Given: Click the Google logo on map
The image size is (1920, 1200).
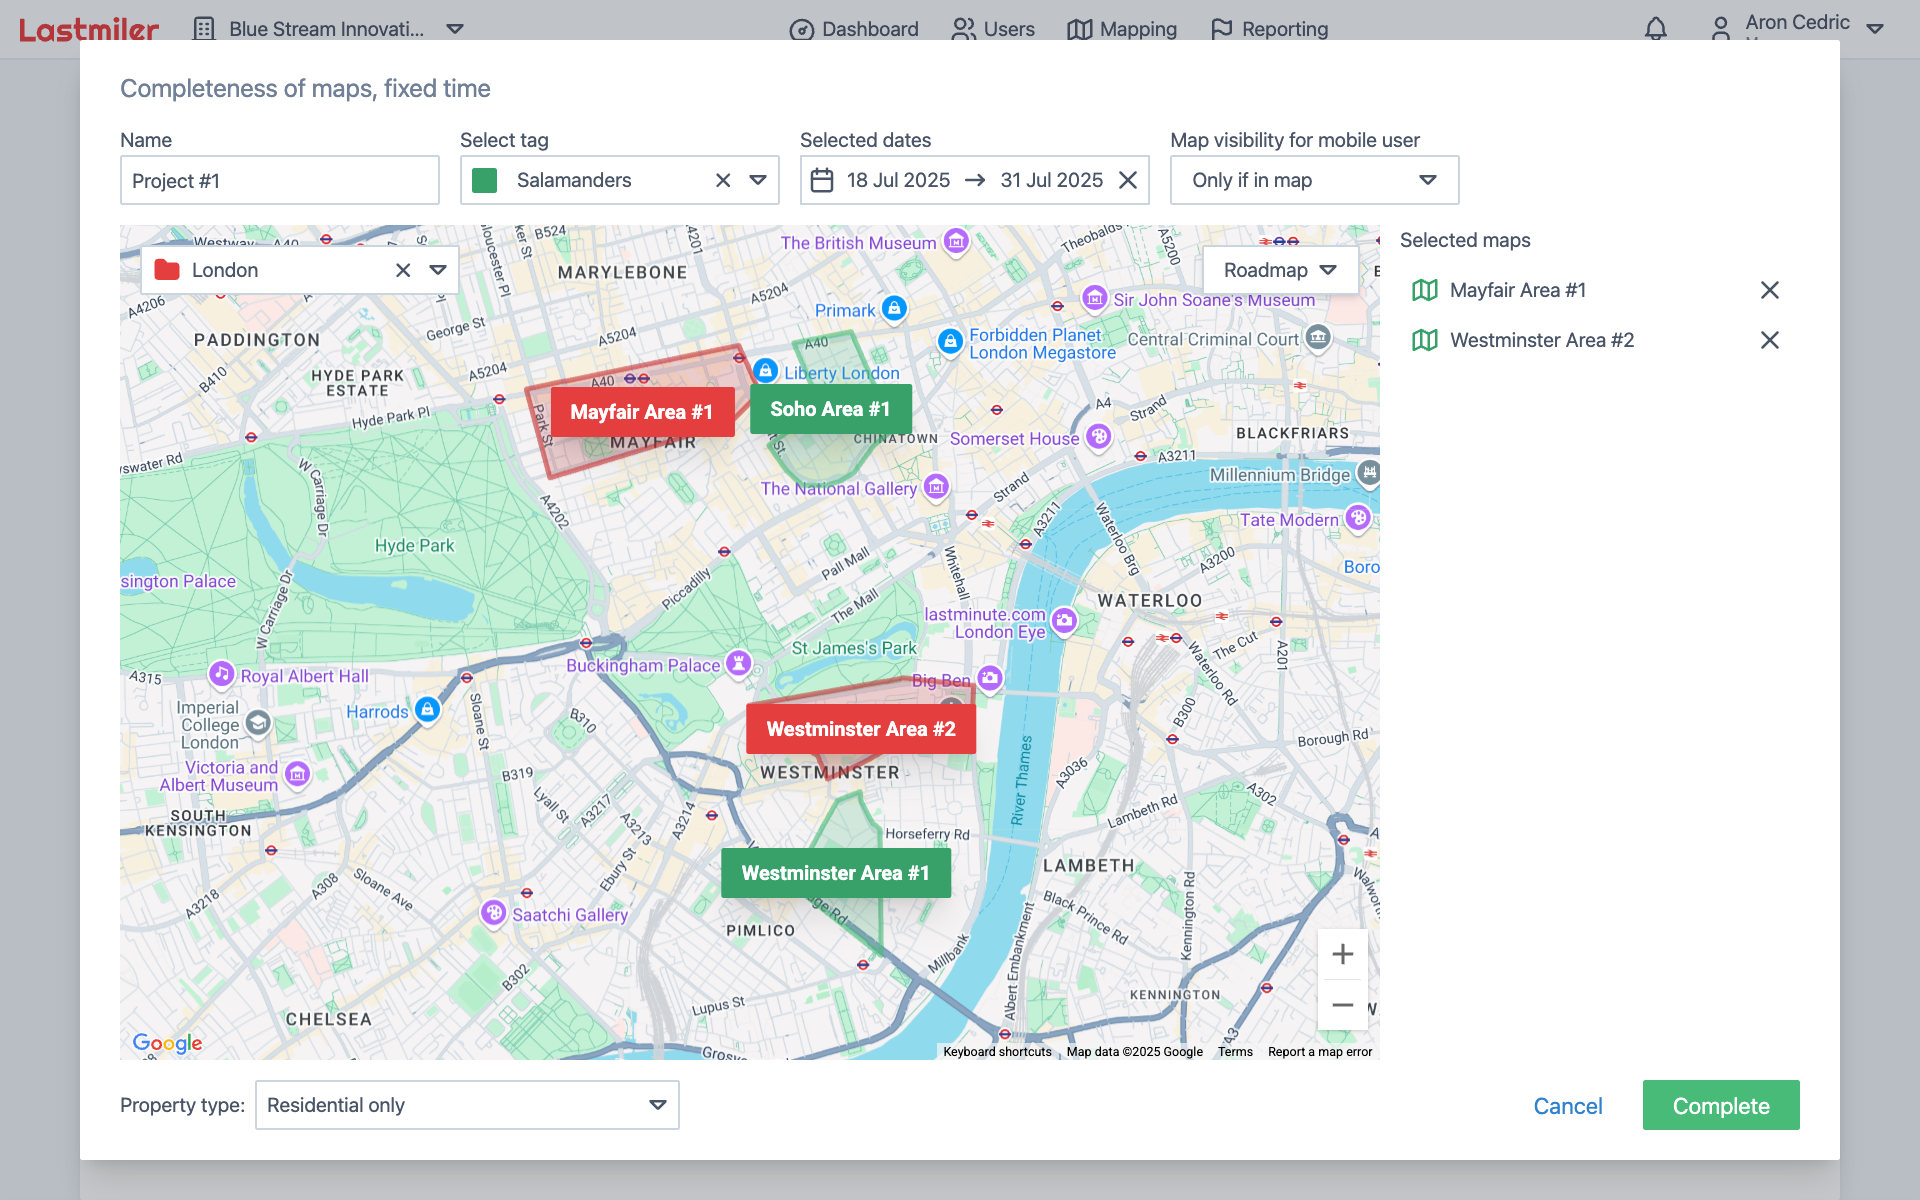Looking at the screenshot, I should click(x=167, y=1043).
